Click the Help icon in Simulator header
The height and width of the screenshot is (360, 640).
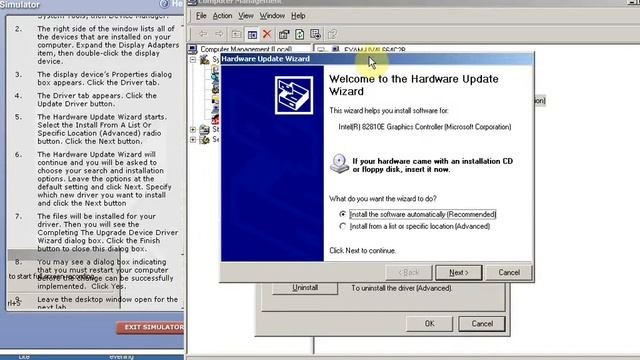pyautogui.click(x=164, y=4)
